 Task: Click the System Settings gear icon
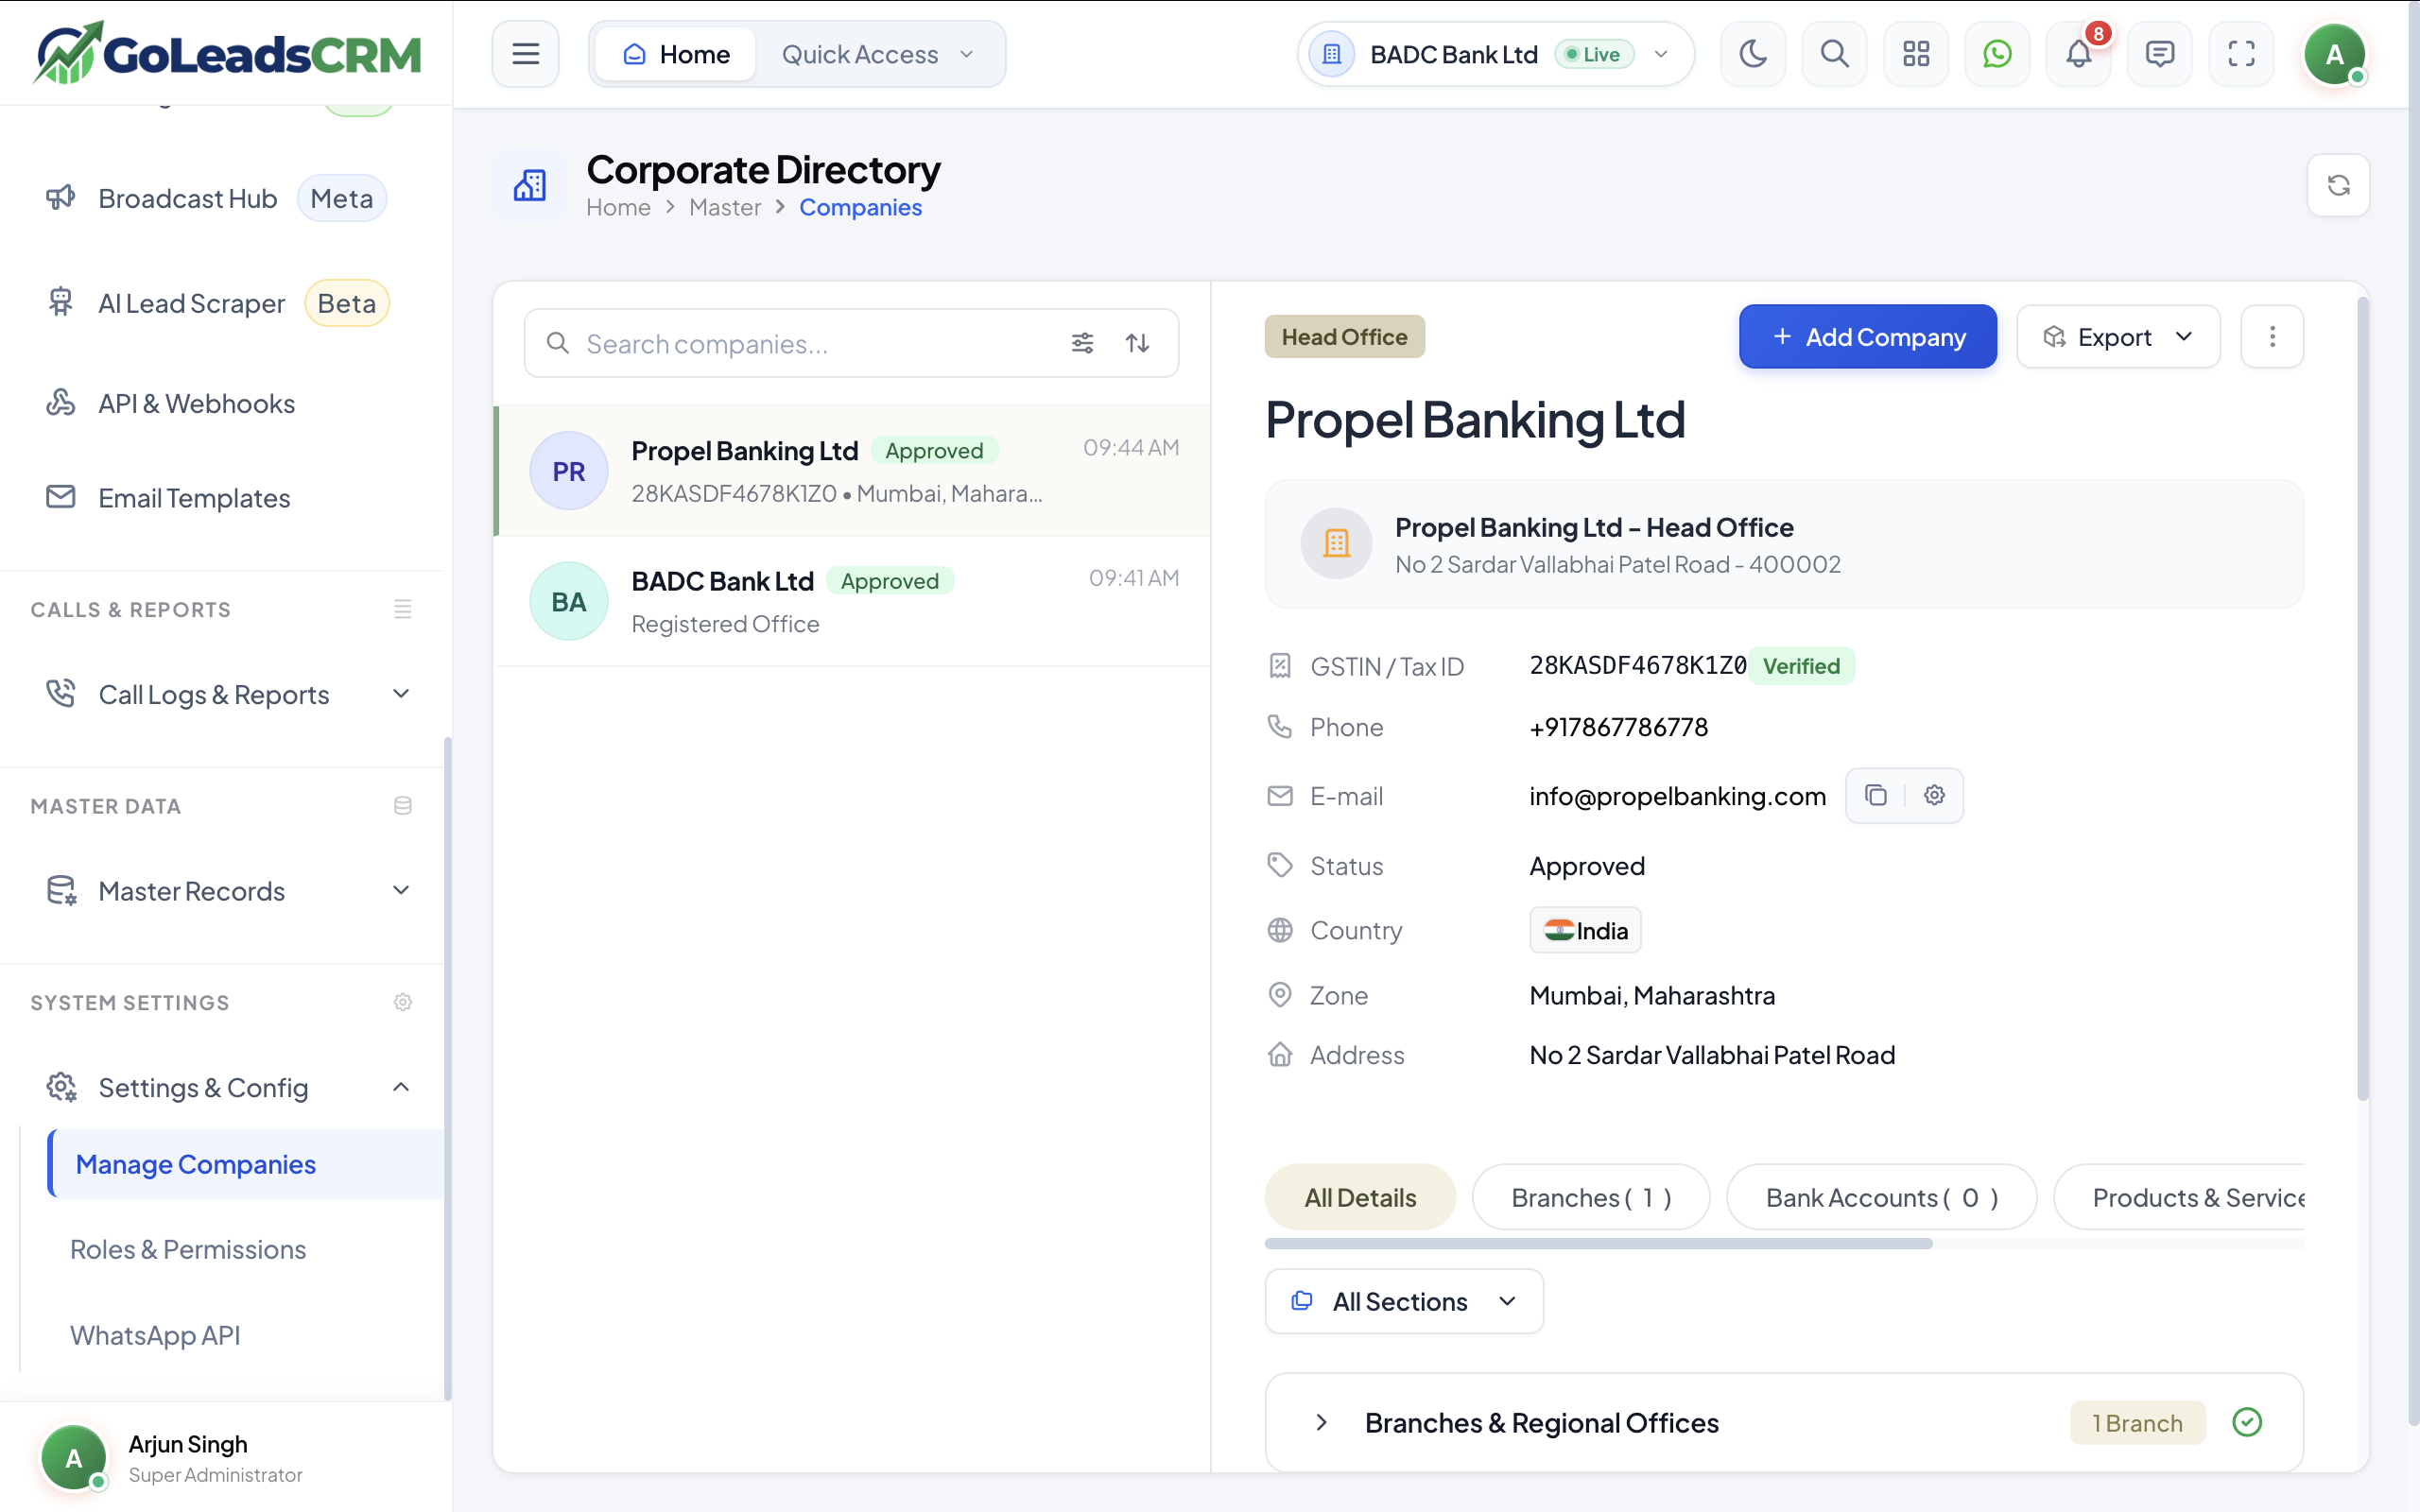[402, 1002]
